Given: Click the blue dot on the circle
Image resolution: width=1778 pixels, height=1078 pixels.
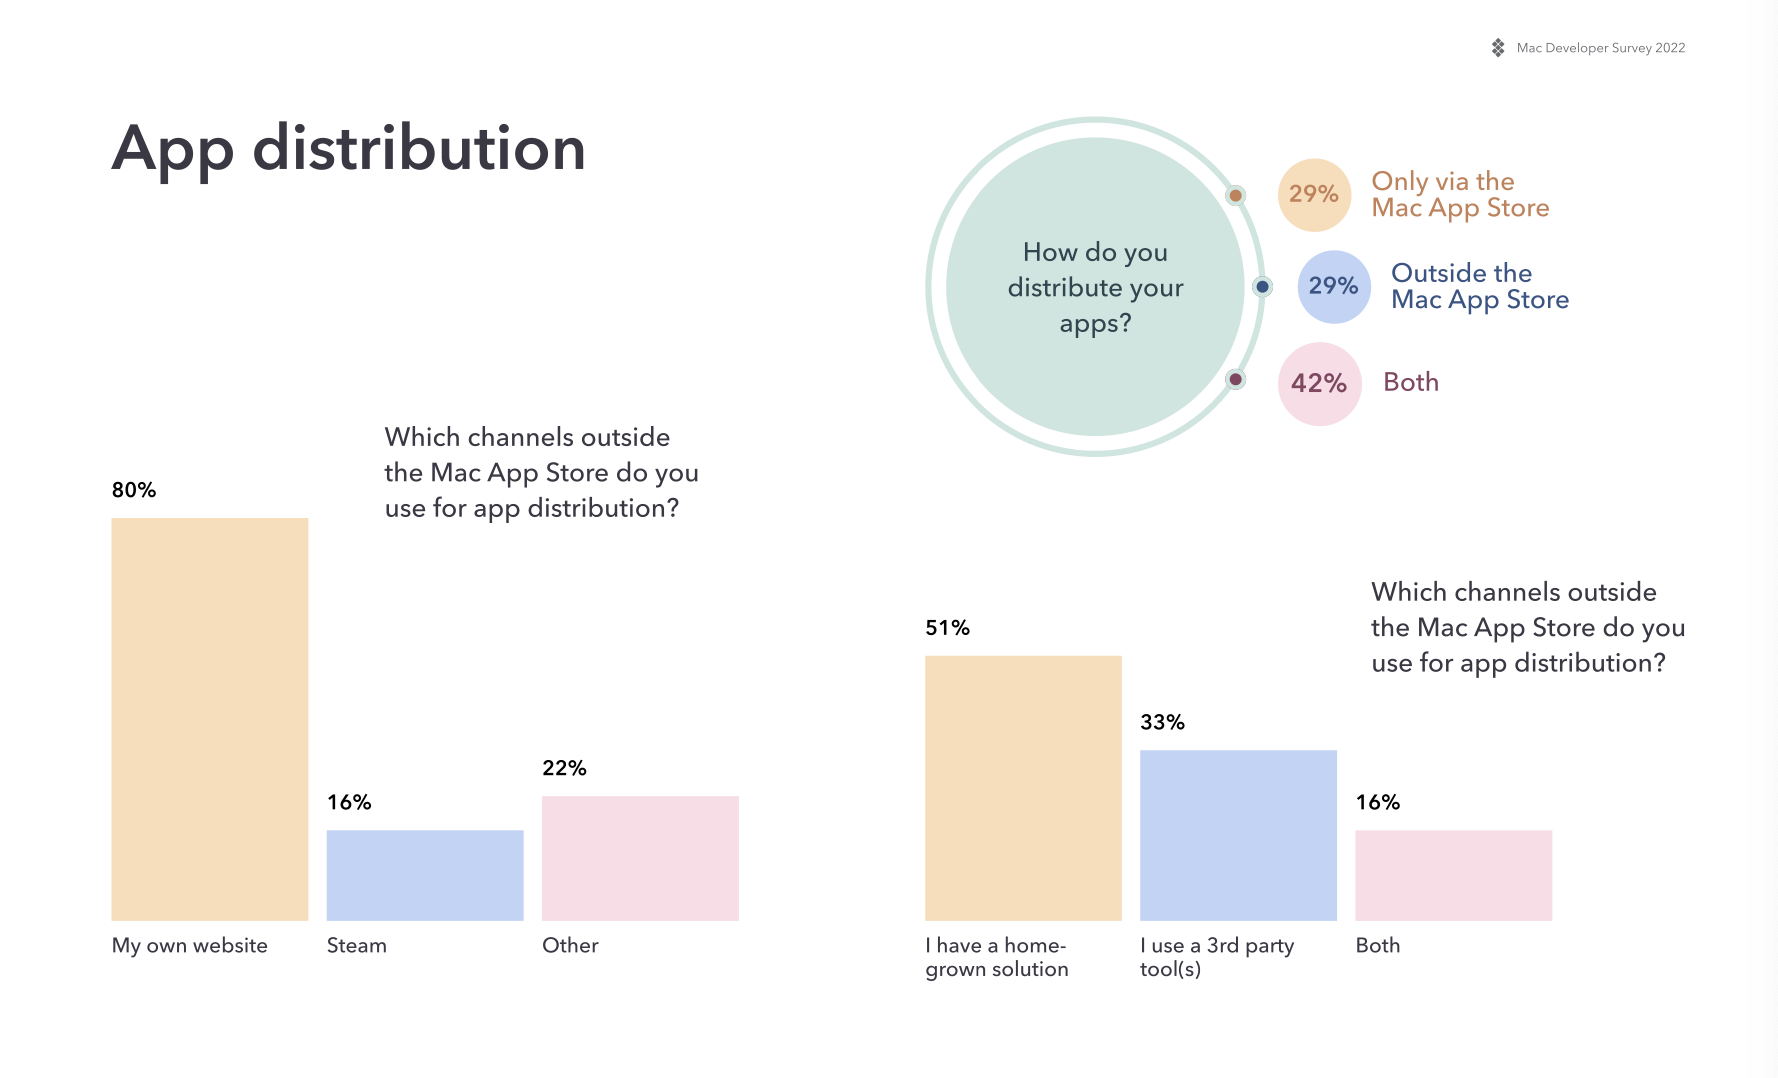Looking at the screenshot, I should (1263, 287).
